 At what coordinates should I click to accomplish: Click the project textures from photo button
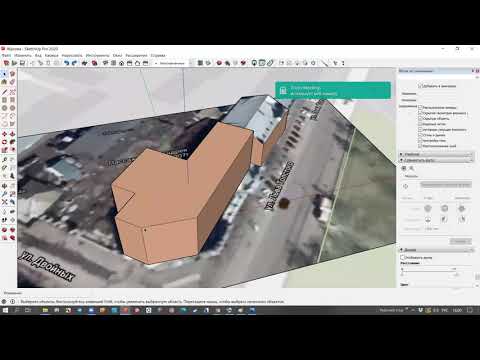[x=446, y=184]
